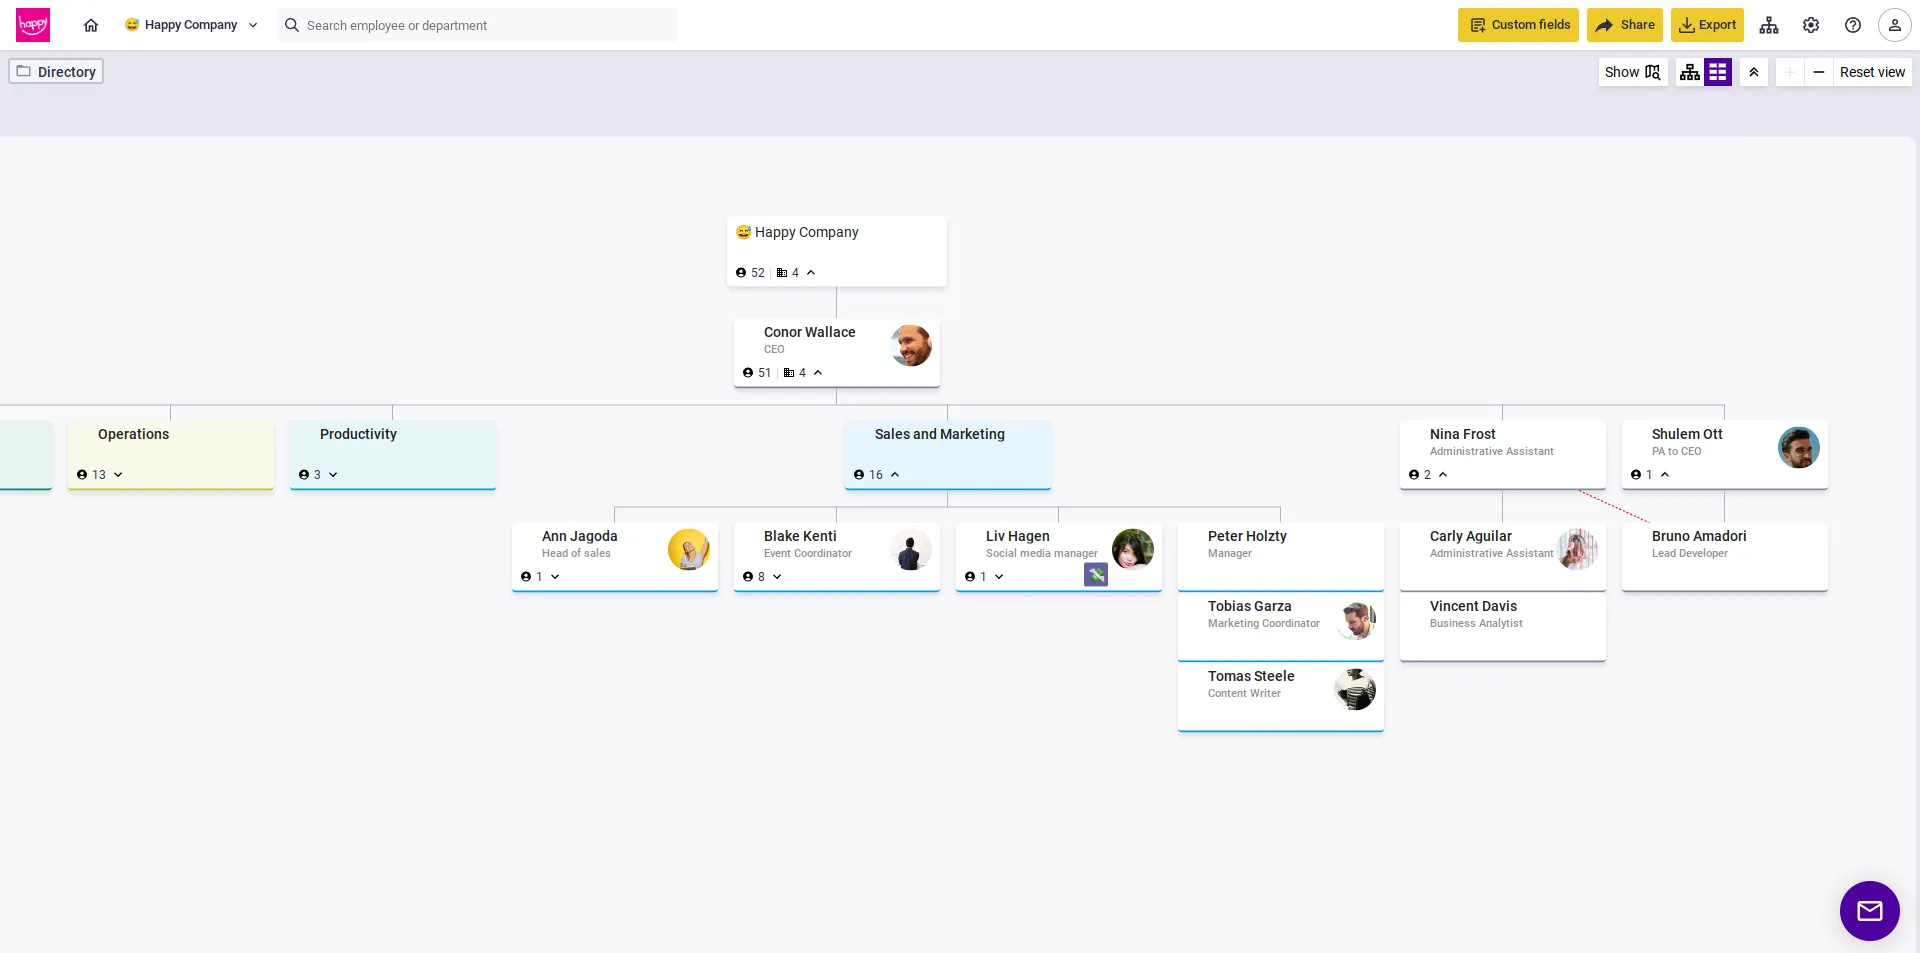Collapse Conor Wallace's subtree chevron
Image resolution: width=1920 pixels, height=953 pixels.
tap(818, 373)
